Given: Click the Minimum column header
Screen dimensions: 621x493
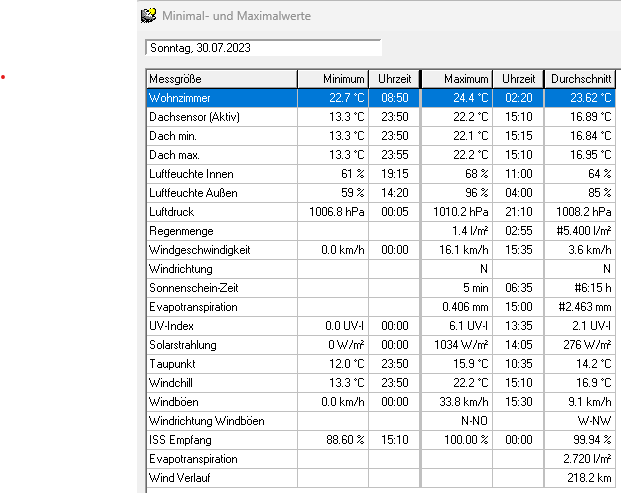Looking at the screenshot, I should point(333,79).
